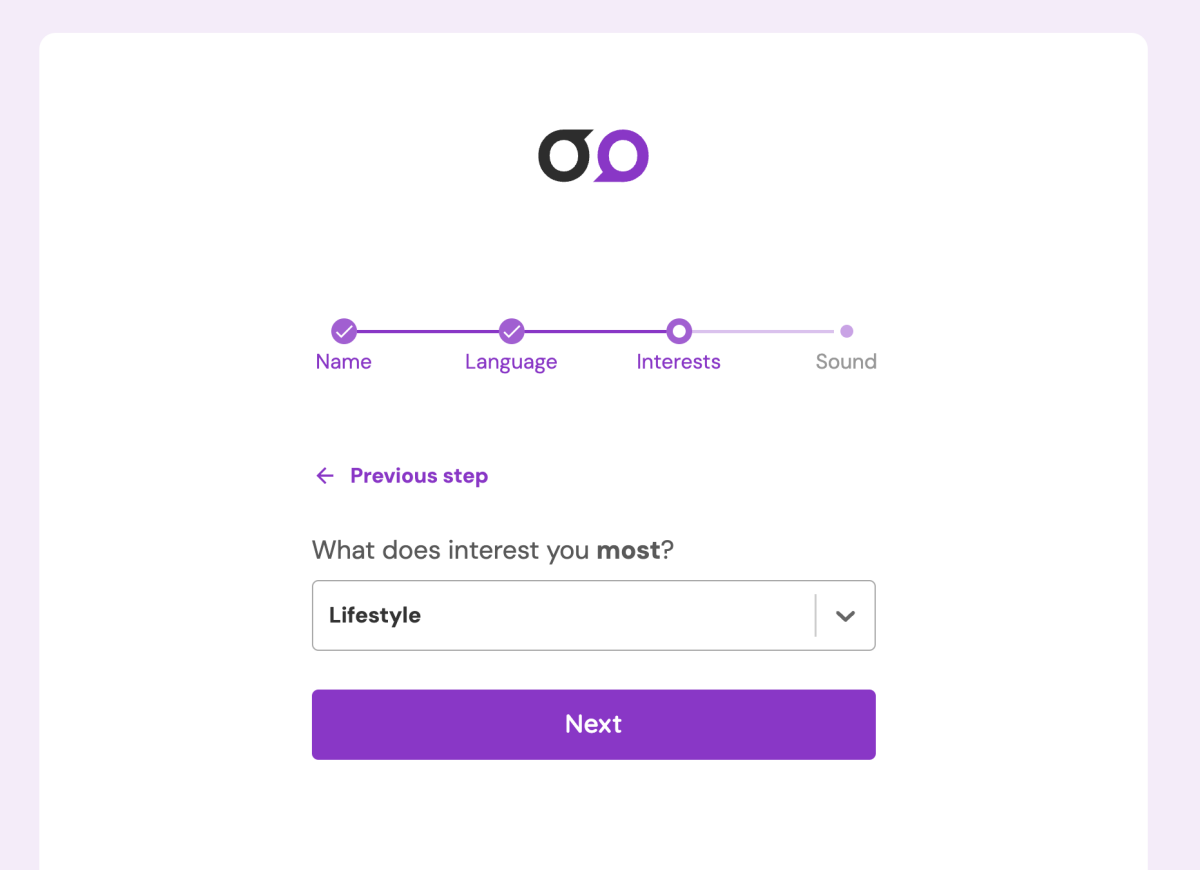Screen dimensions: 1200x870
Task: Click the purple speech bubble logo half
Action: click(622, 157)
